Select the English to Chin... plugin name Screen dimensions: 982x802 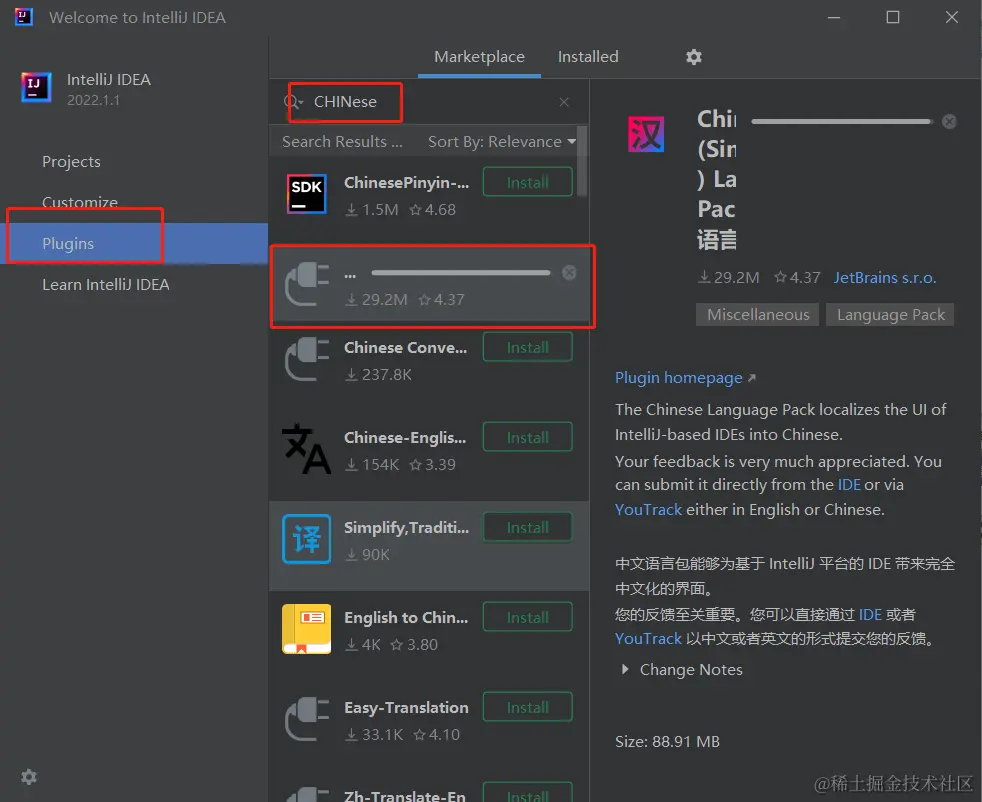click(406, 617)
